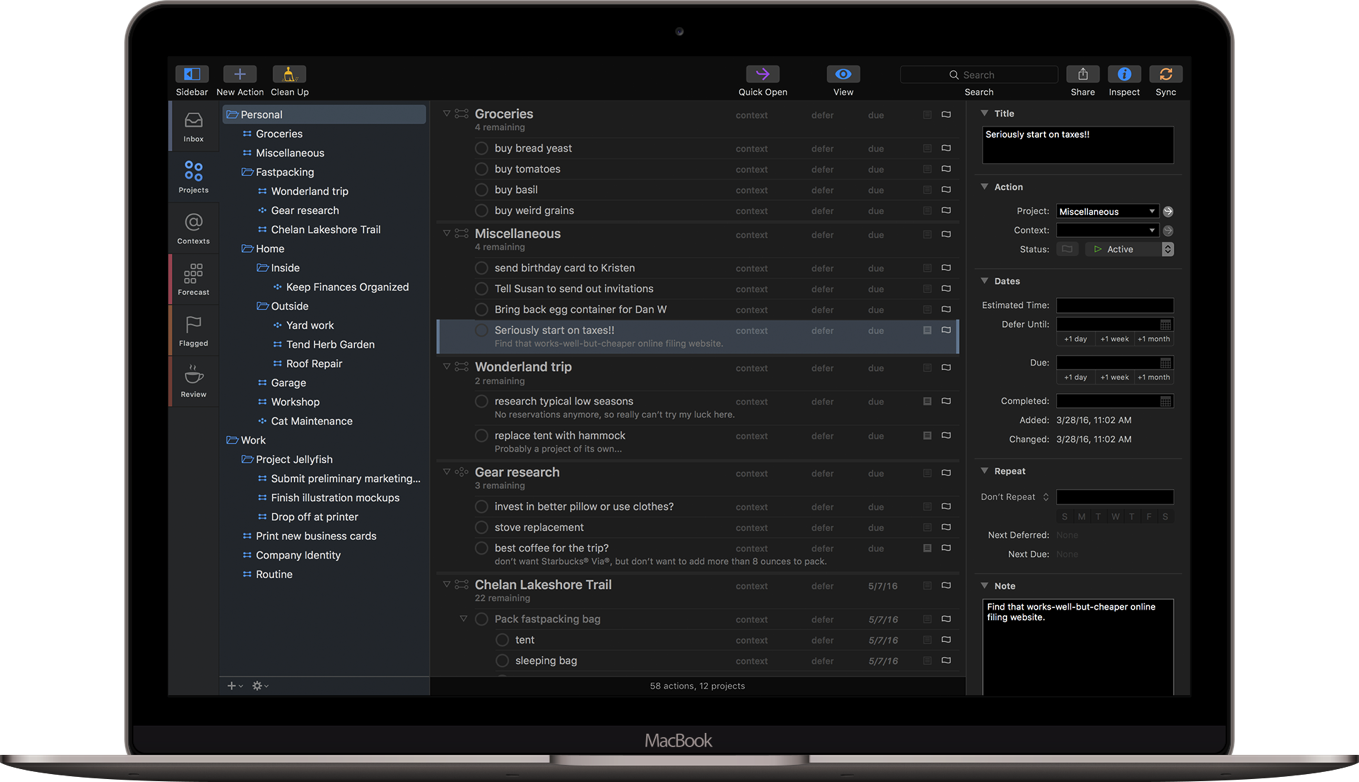Viewport: 1359px width, 782px height.
Task: Click the Estimated Time field
Action: 1115,306
